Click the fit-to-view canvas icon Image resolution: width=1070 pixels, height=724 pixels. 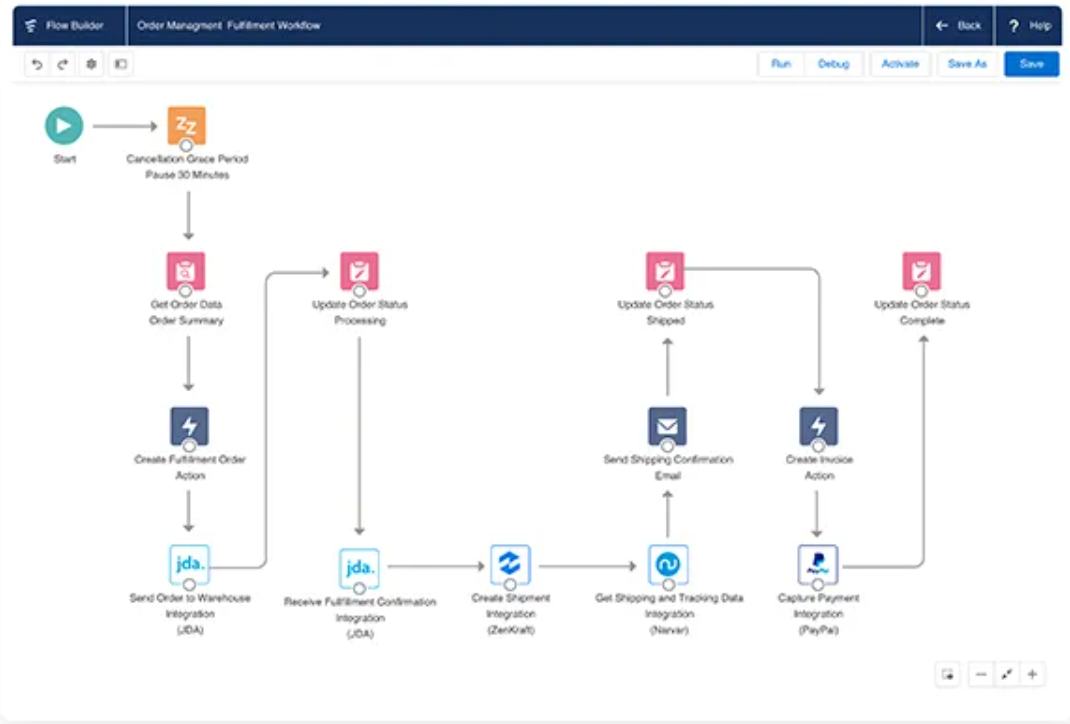[1007, 674]
